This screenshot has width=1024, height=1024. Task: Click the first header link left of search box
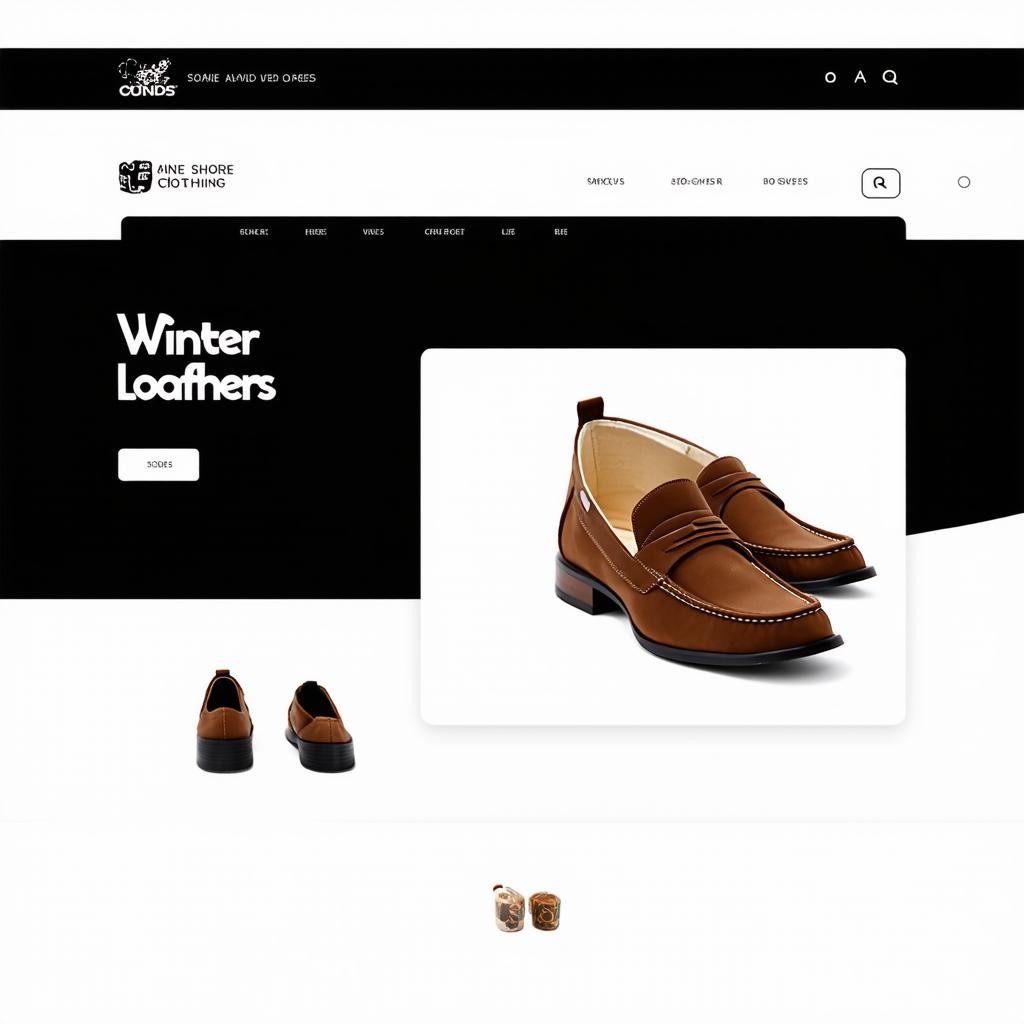tap(605, 182)
